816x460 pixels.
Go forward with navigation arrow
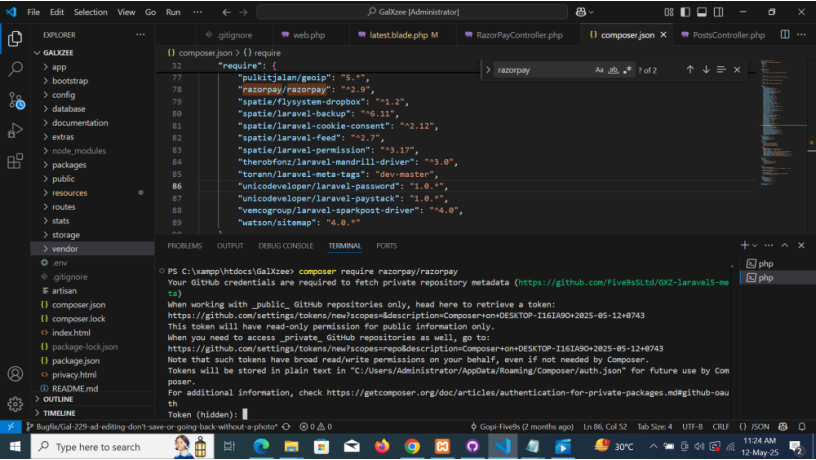point(243,12)
